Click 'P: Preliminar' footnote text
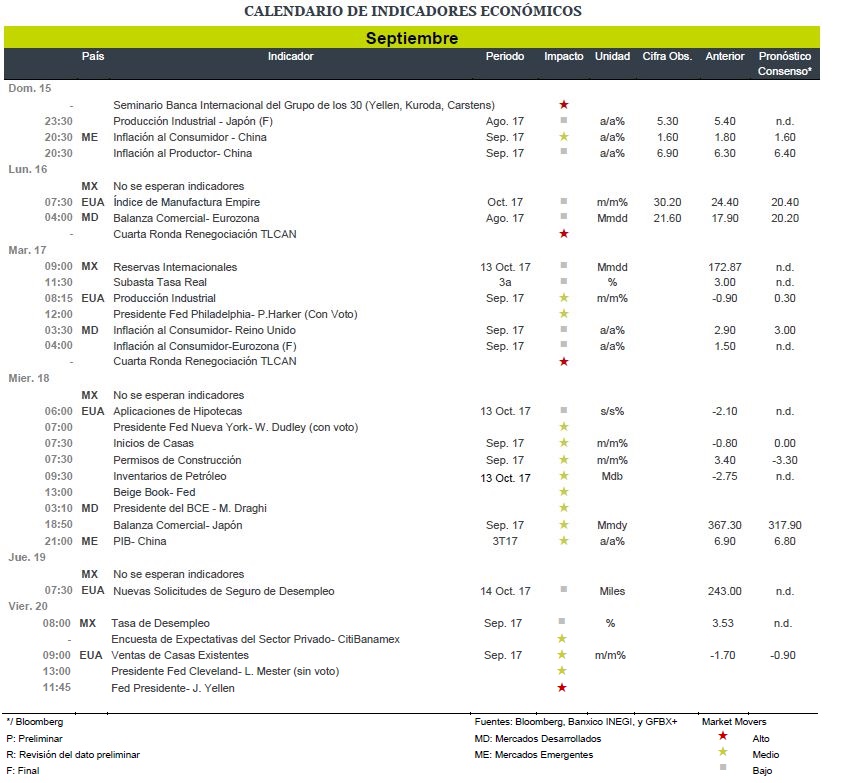 (x=34, y=738)
